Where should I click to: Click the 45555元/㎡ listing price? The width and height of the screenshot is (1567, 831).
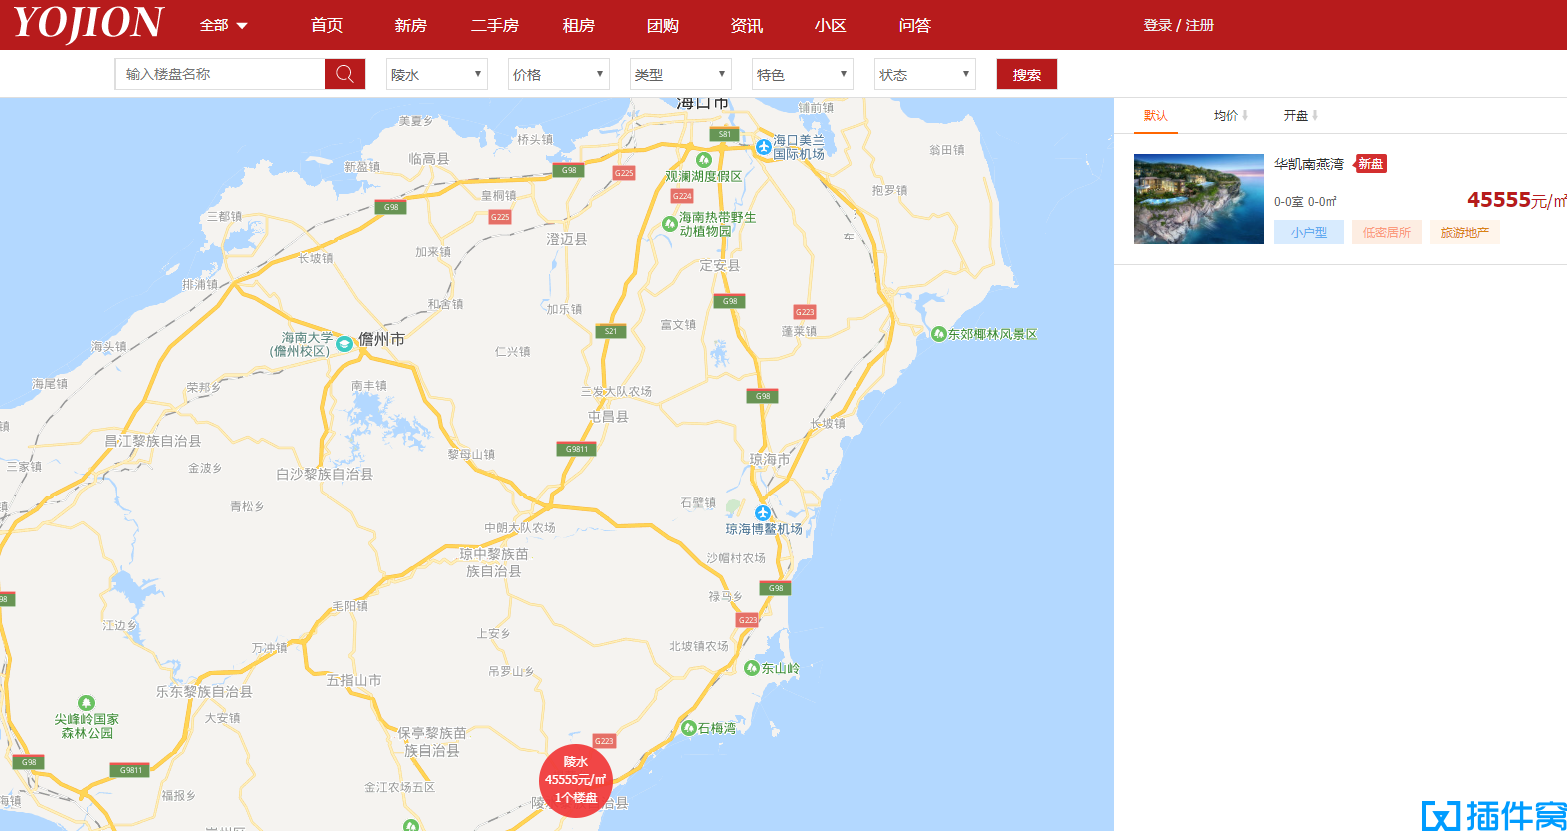coord(1516,200)
